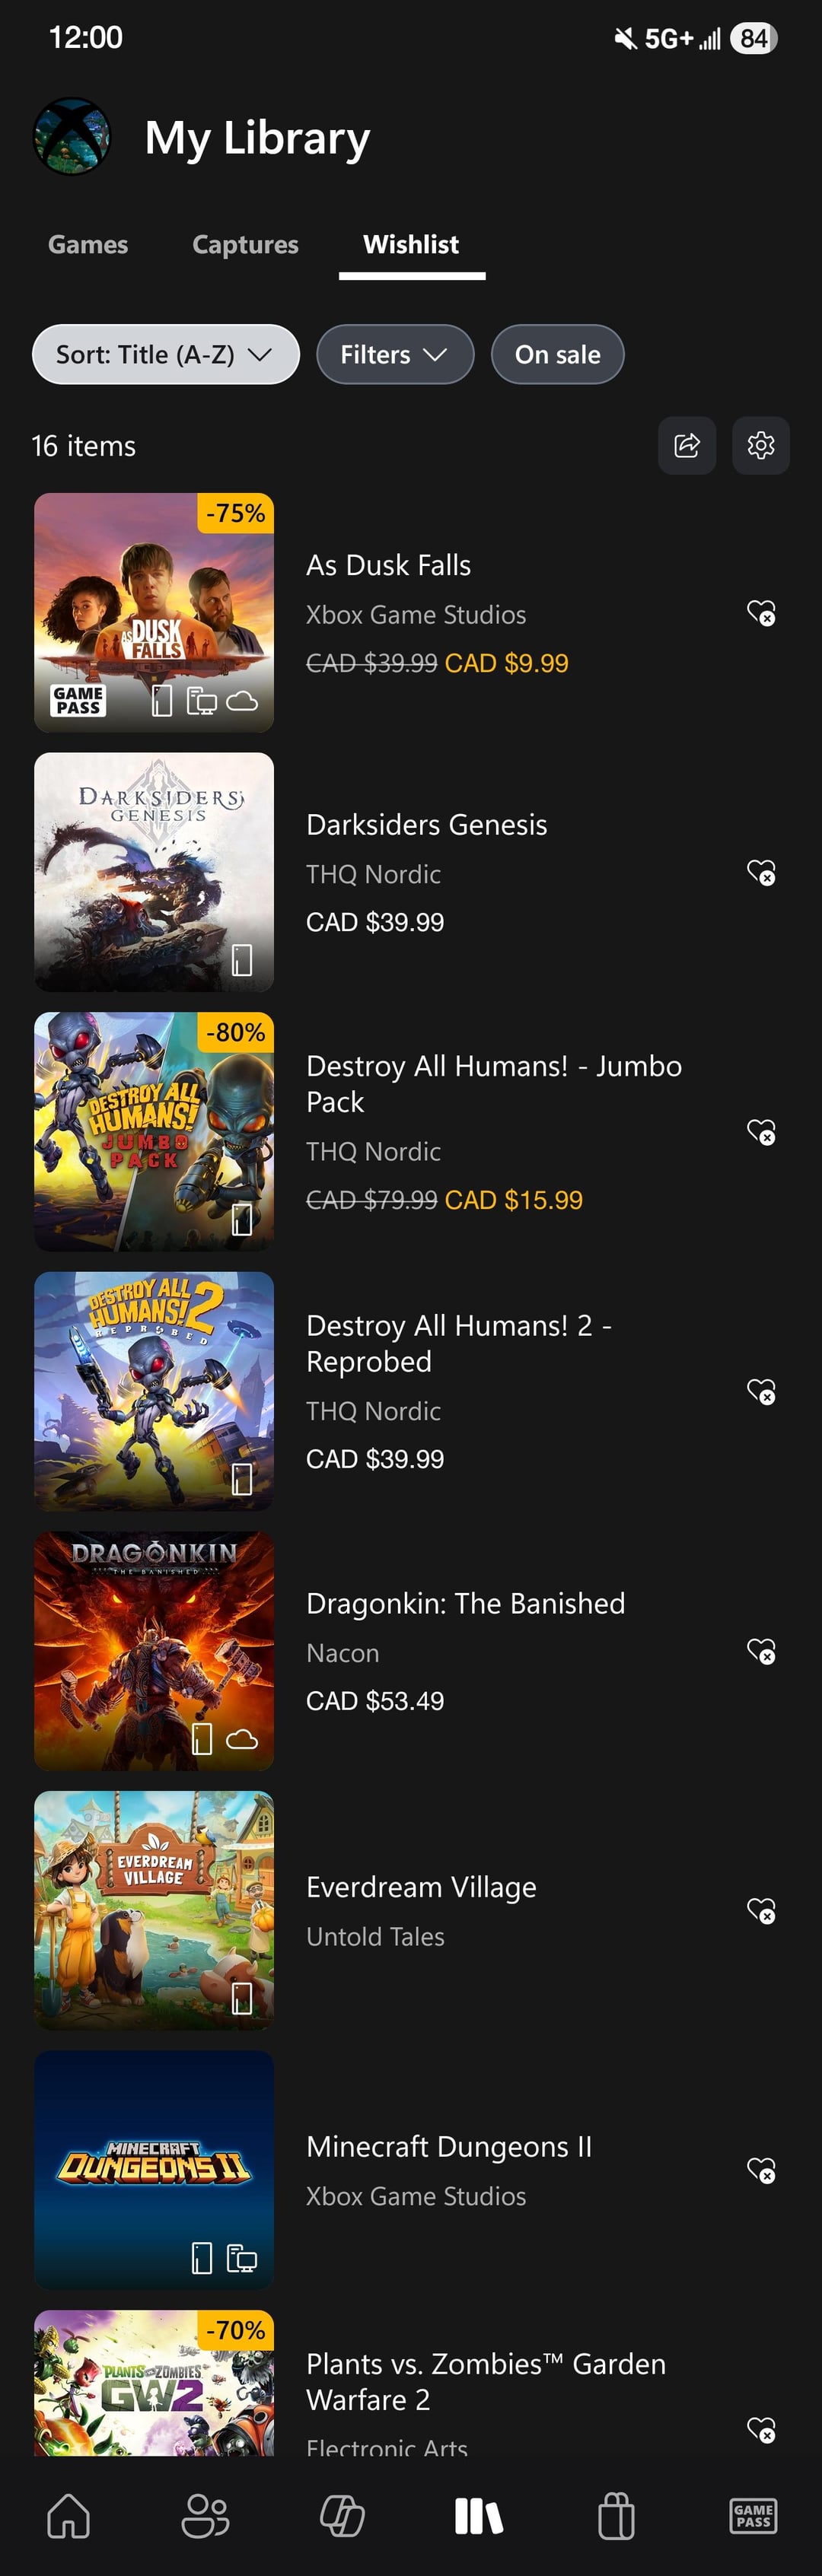Share the wishlist via share icon

point(687,445)
